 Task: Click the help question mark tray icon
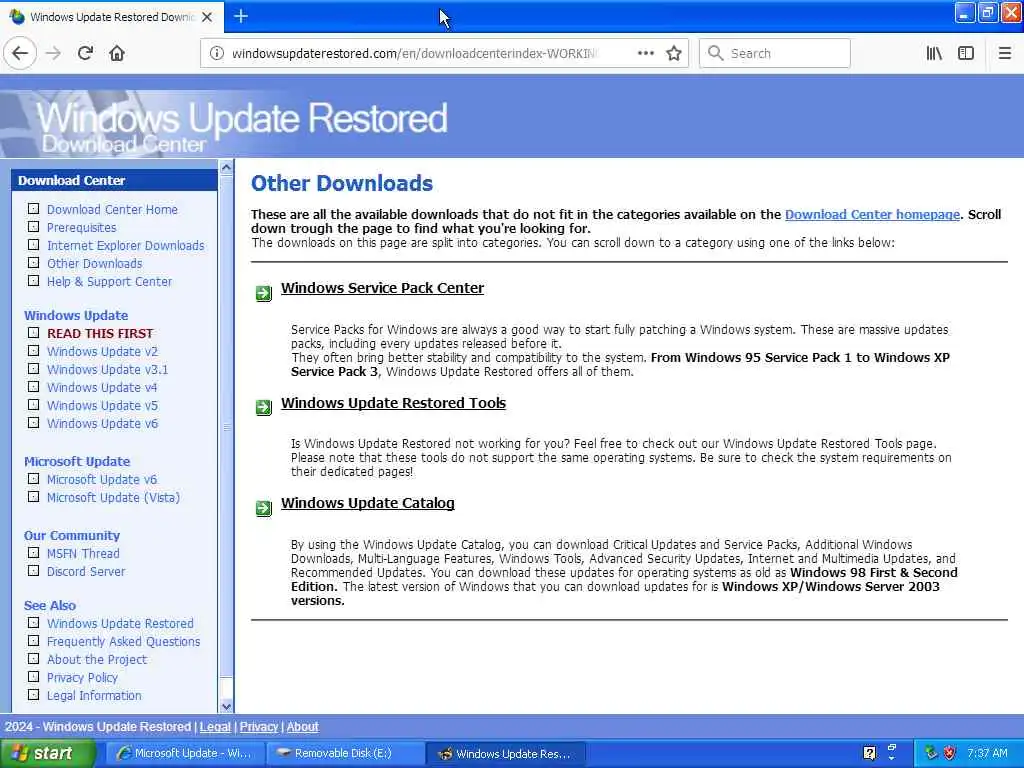[869, 753]
